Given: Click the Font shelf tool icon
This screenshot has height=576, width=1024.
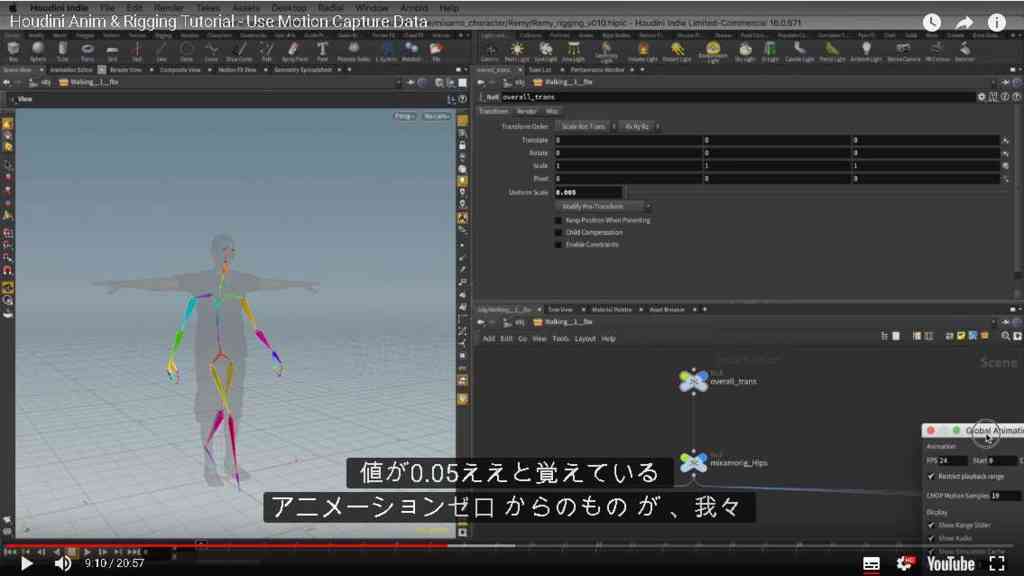Looking at the screenshot, I should coord(323,50).
